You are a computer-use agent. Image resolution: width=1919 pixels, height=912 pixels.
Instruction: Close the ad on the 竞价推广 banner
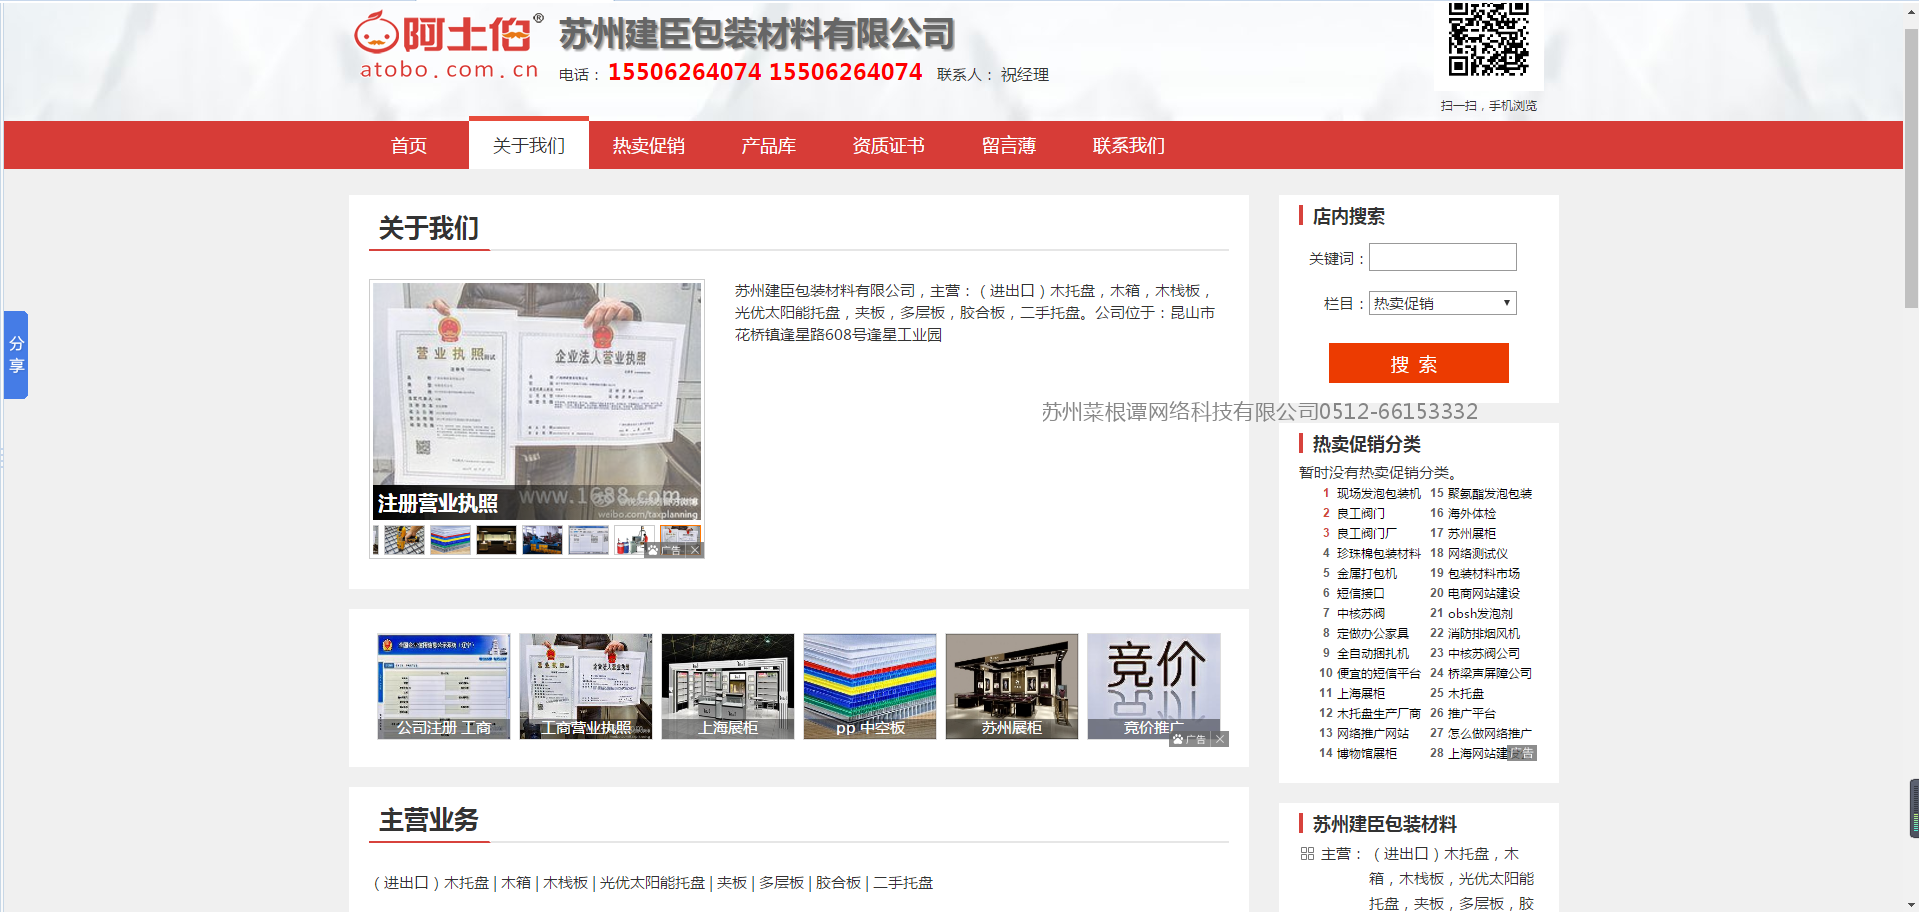click(x=1220, y=739)
